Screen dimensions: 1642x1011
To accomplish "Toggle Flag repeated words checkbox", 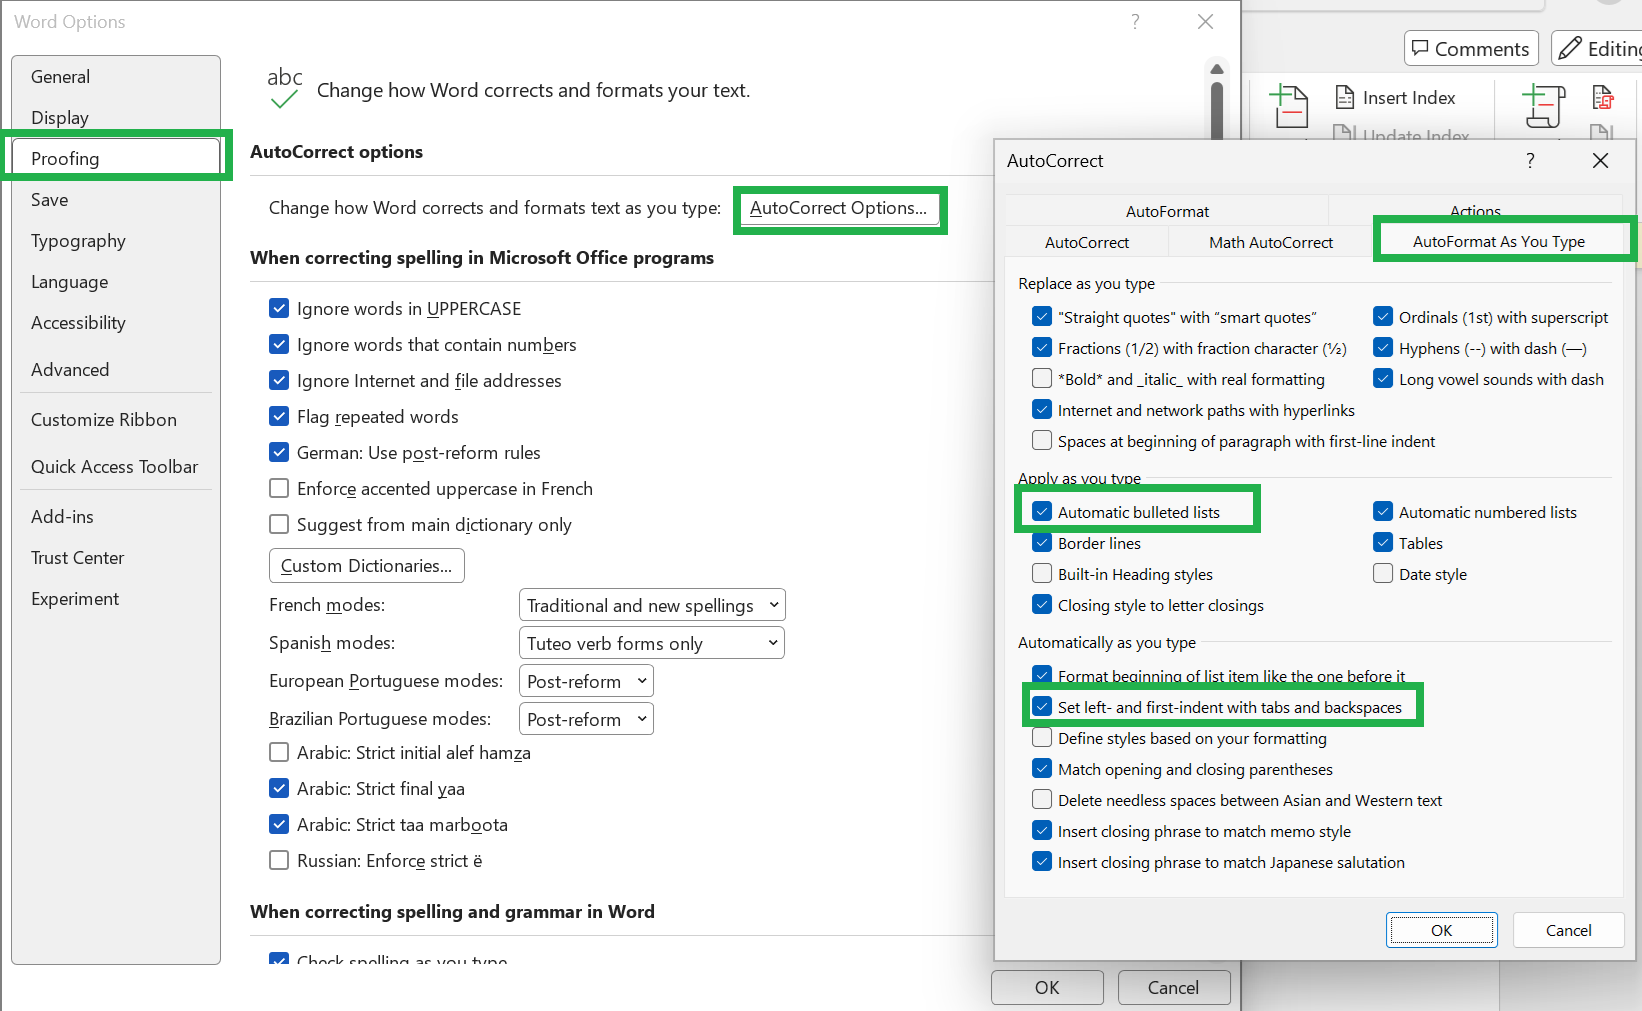I will tap(279, 416).
